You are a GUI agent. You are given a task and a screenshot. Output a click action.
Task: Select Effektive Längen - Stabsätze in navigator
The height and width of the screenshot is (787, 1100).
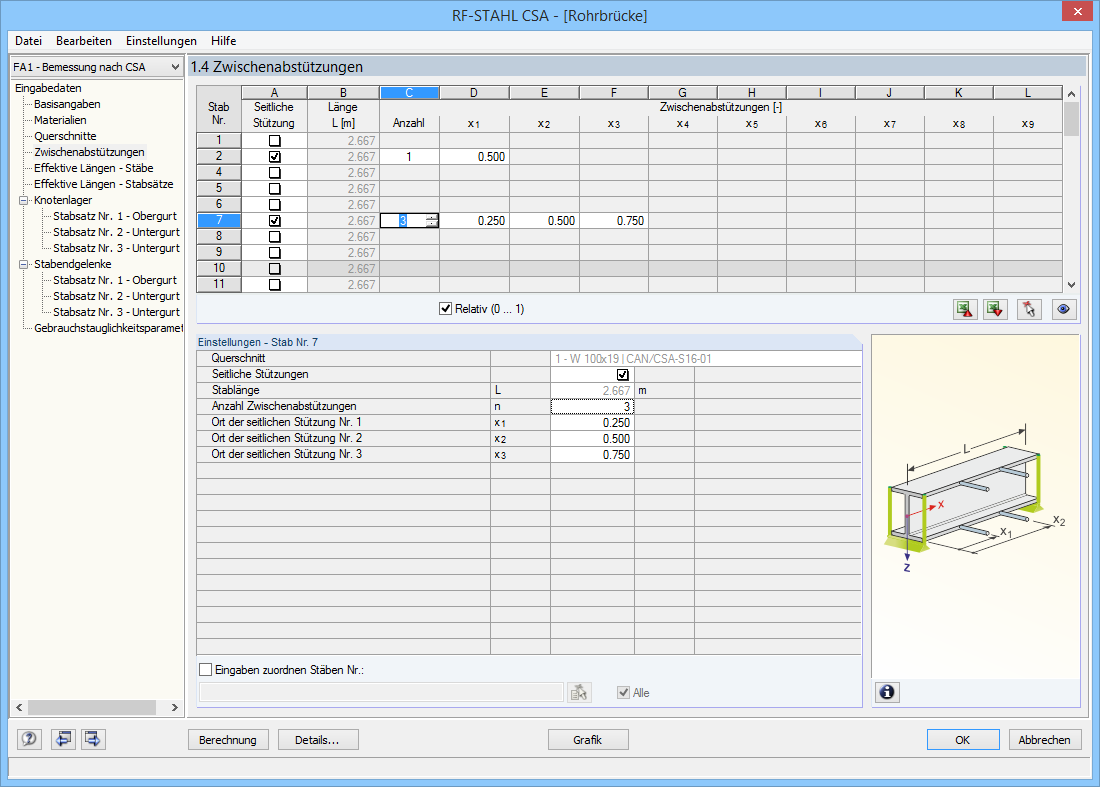104,184
